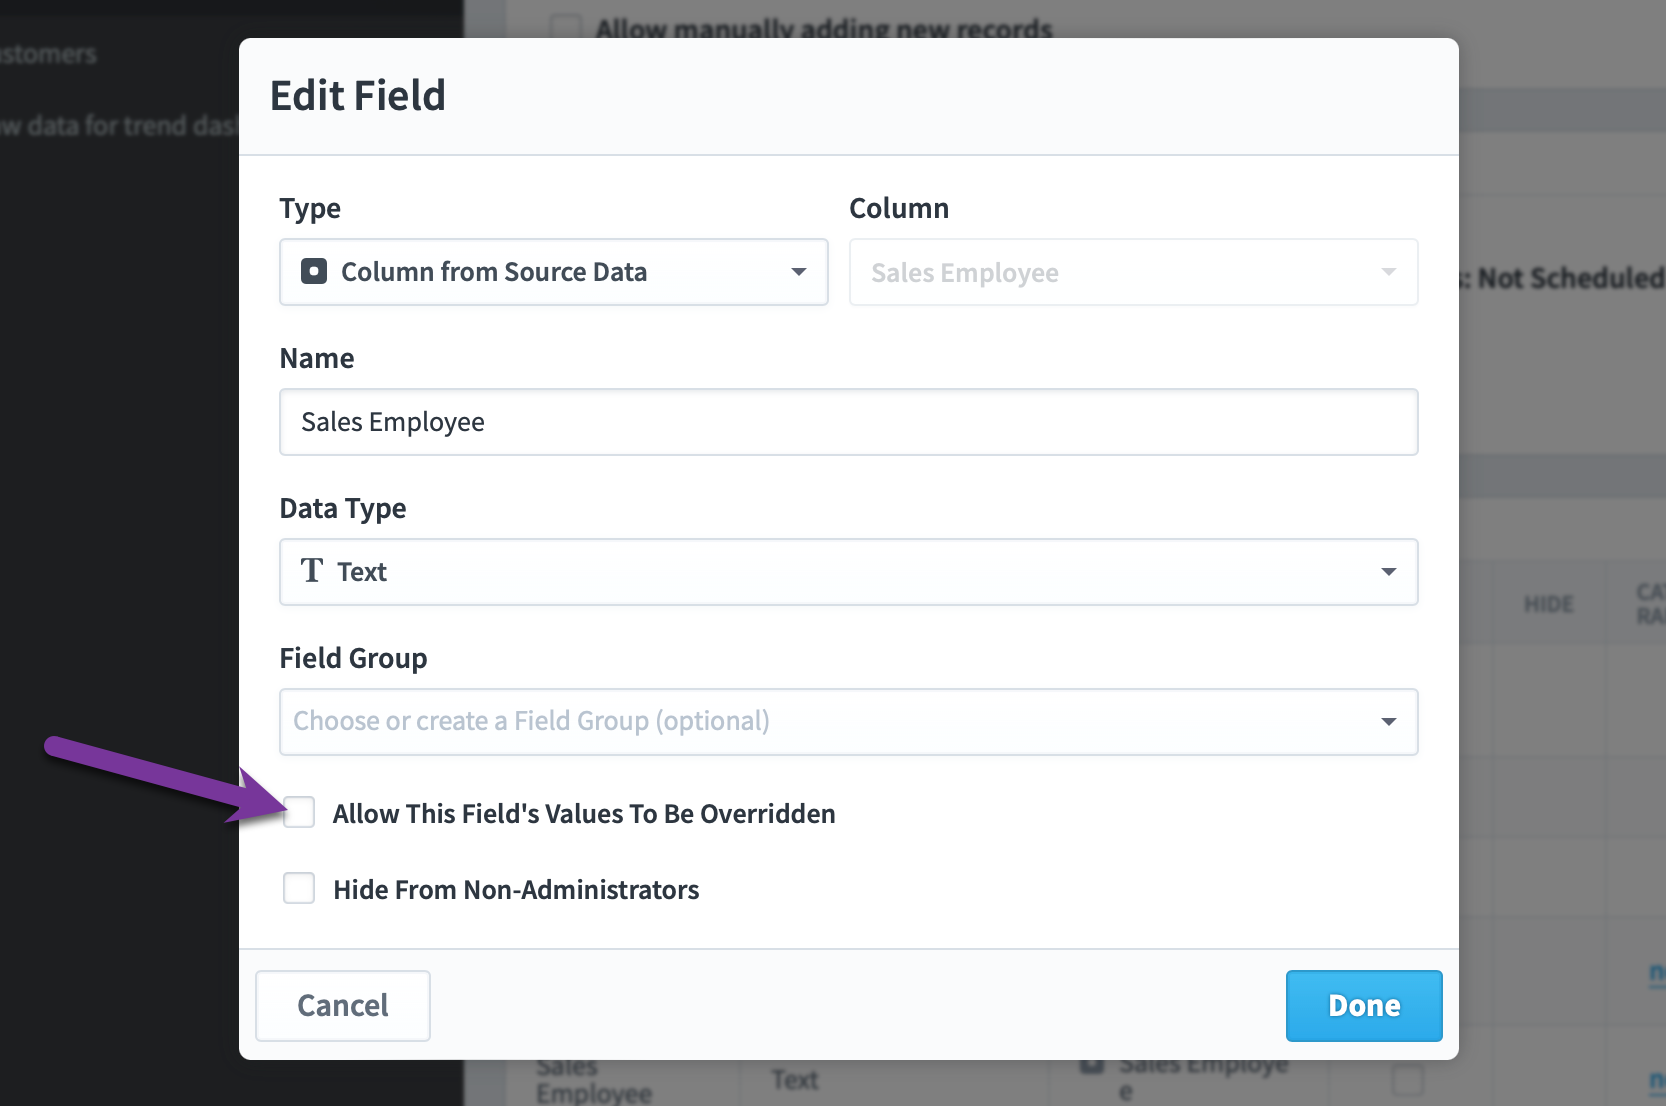The height and width of the screenshot is (1106, 1666).
Task: Click the source data icon in Type dropdown
Action: [314, 272]
